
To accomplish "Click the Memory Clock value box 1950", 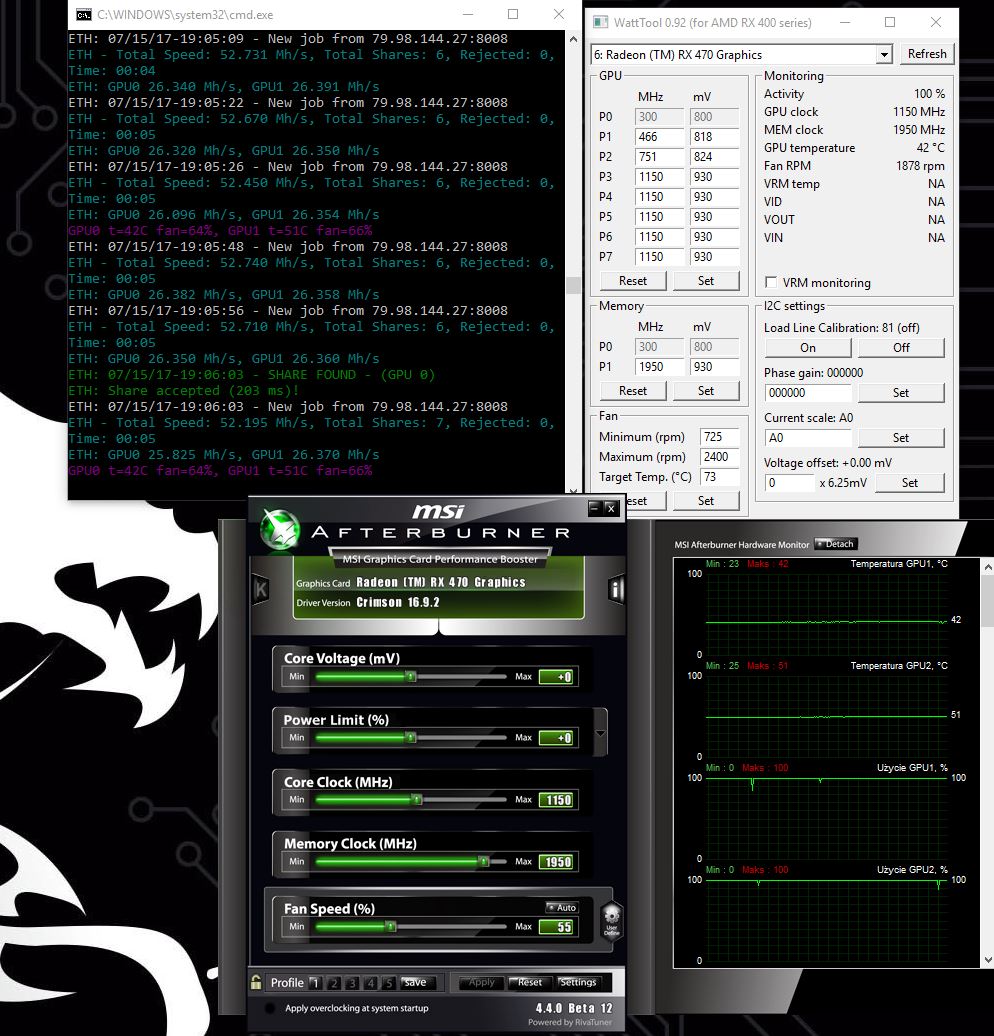I will coord(558,862).
